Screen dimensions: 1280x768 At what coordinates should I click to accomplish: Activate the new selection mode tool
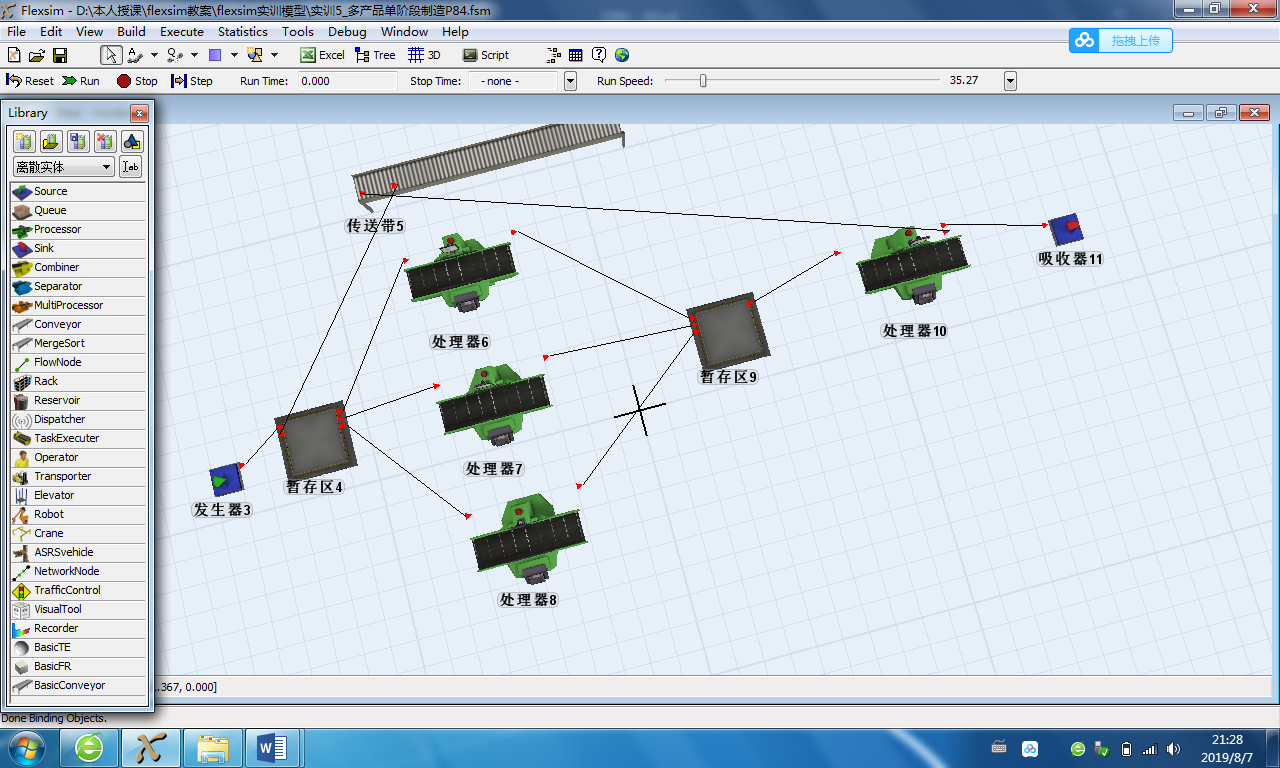click(x=254, y=55)
